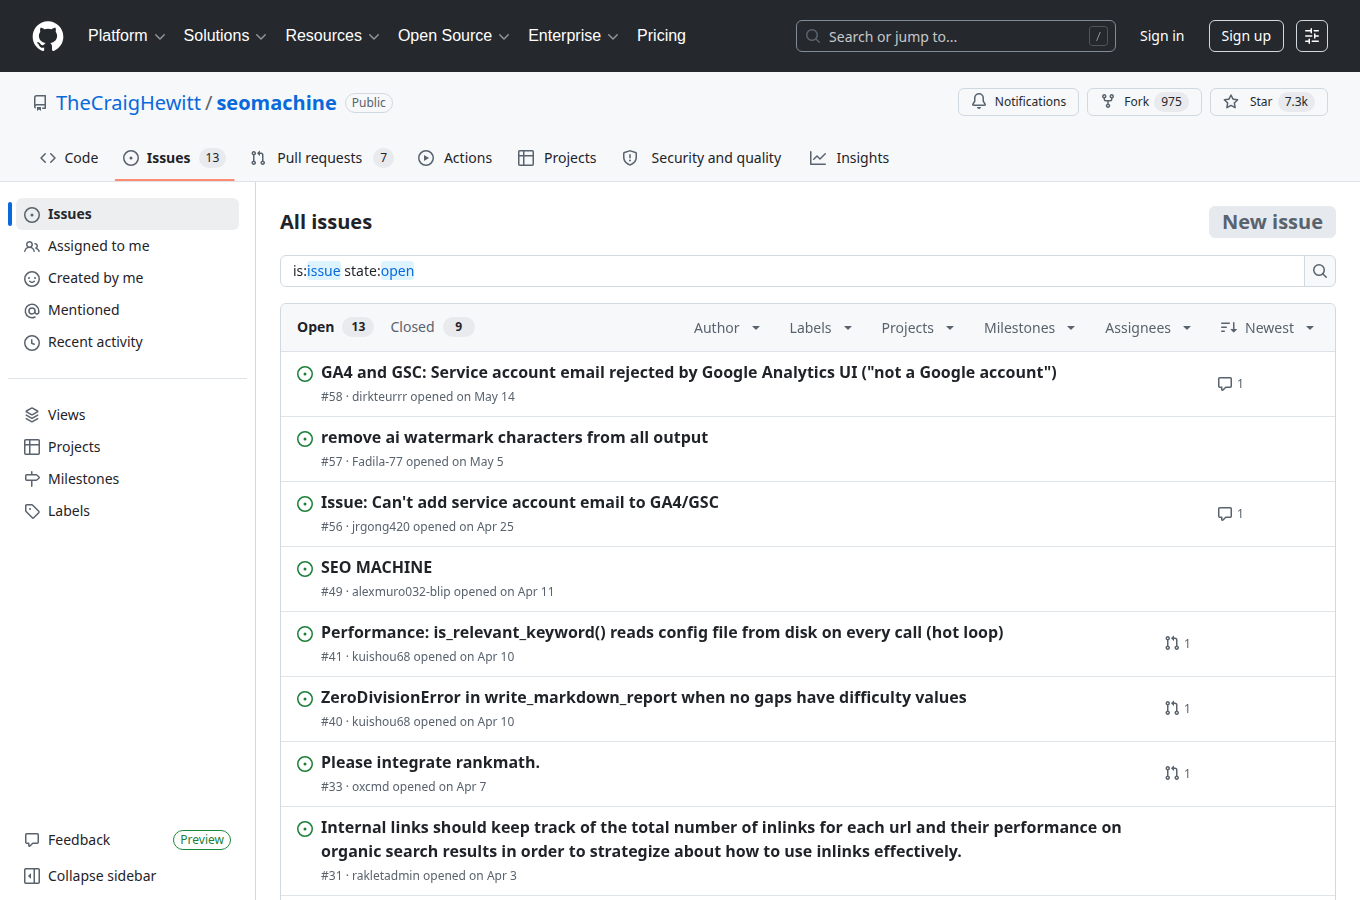Viewport: 1360px width, 900px height.
Task: Fork the repository using Fork button
Action: point(1144,102)
